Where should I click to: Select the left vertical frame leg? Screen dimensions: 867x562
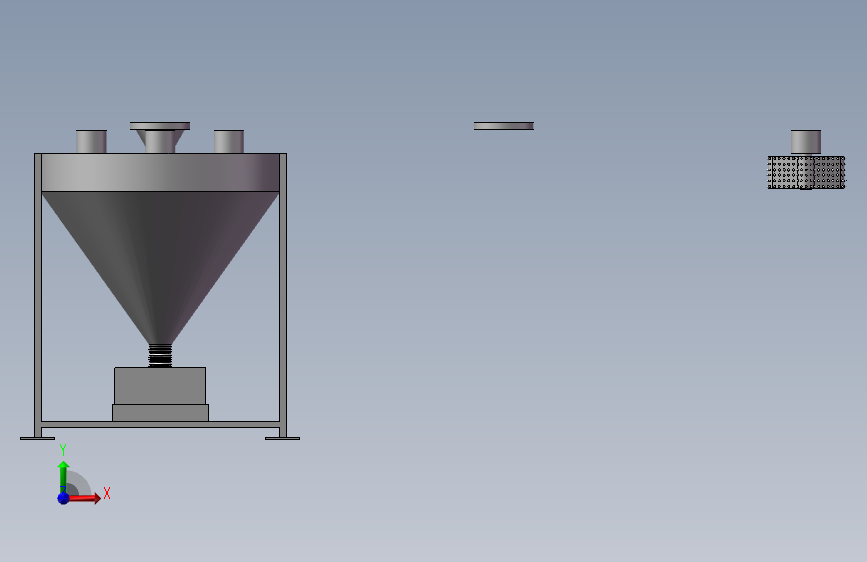click(38, 295)
